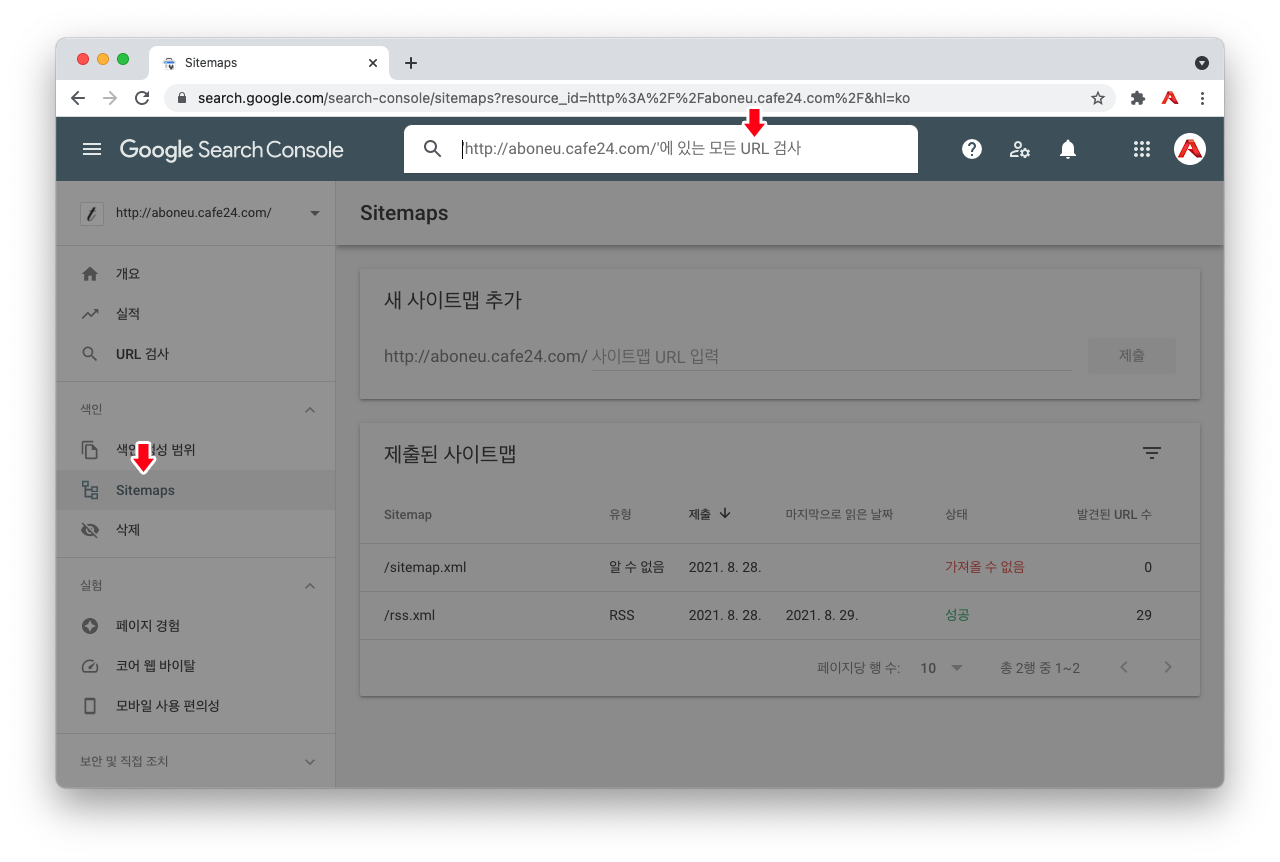Click 발견된 URL 수 column header
The image size is (1280, 862).
(x=1114, y=514)
